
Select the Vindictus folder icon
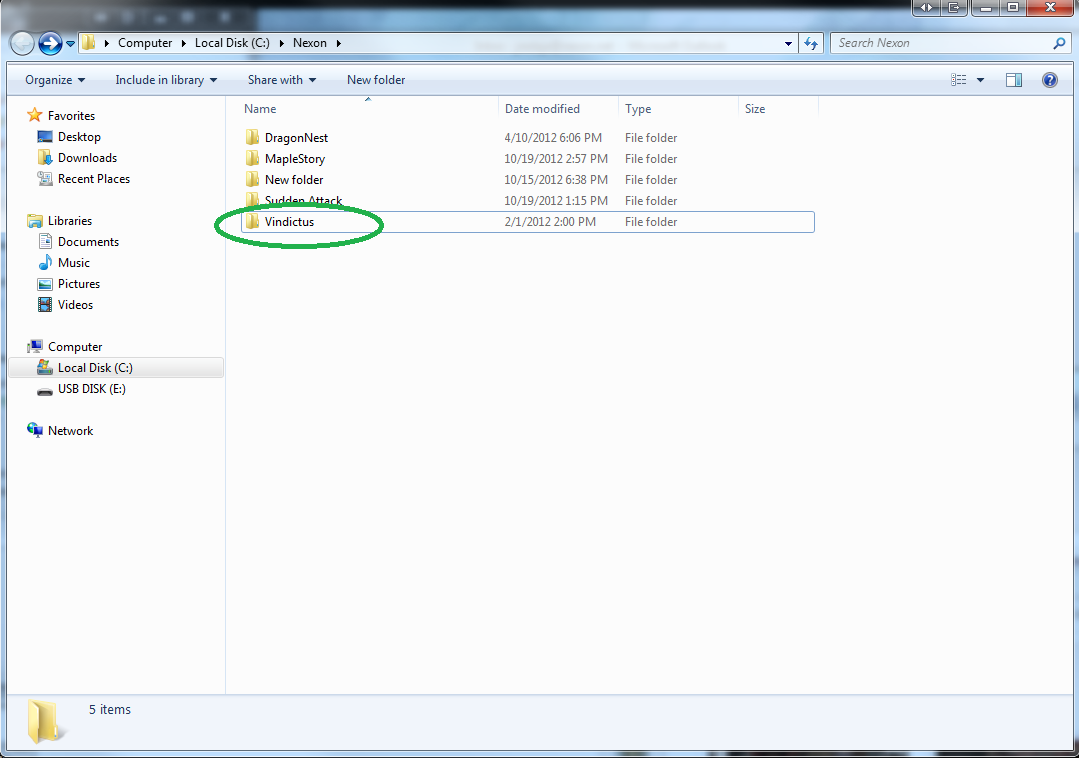coord(252,221)
